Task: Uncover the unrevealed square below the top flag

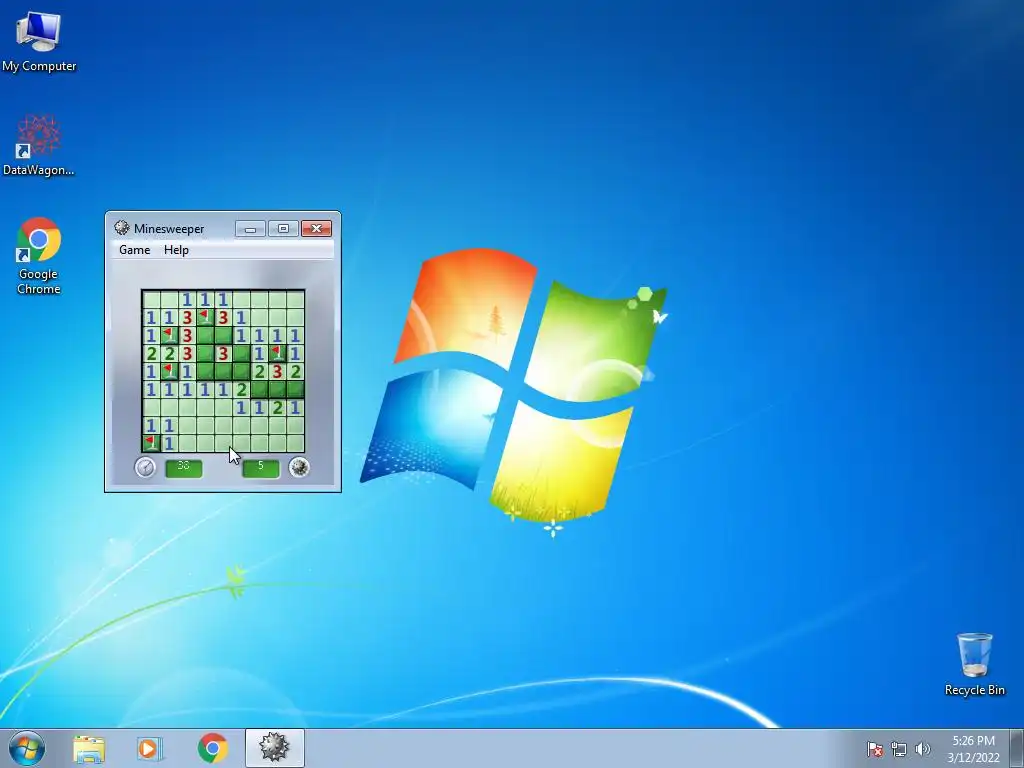Action: point(205,336)
